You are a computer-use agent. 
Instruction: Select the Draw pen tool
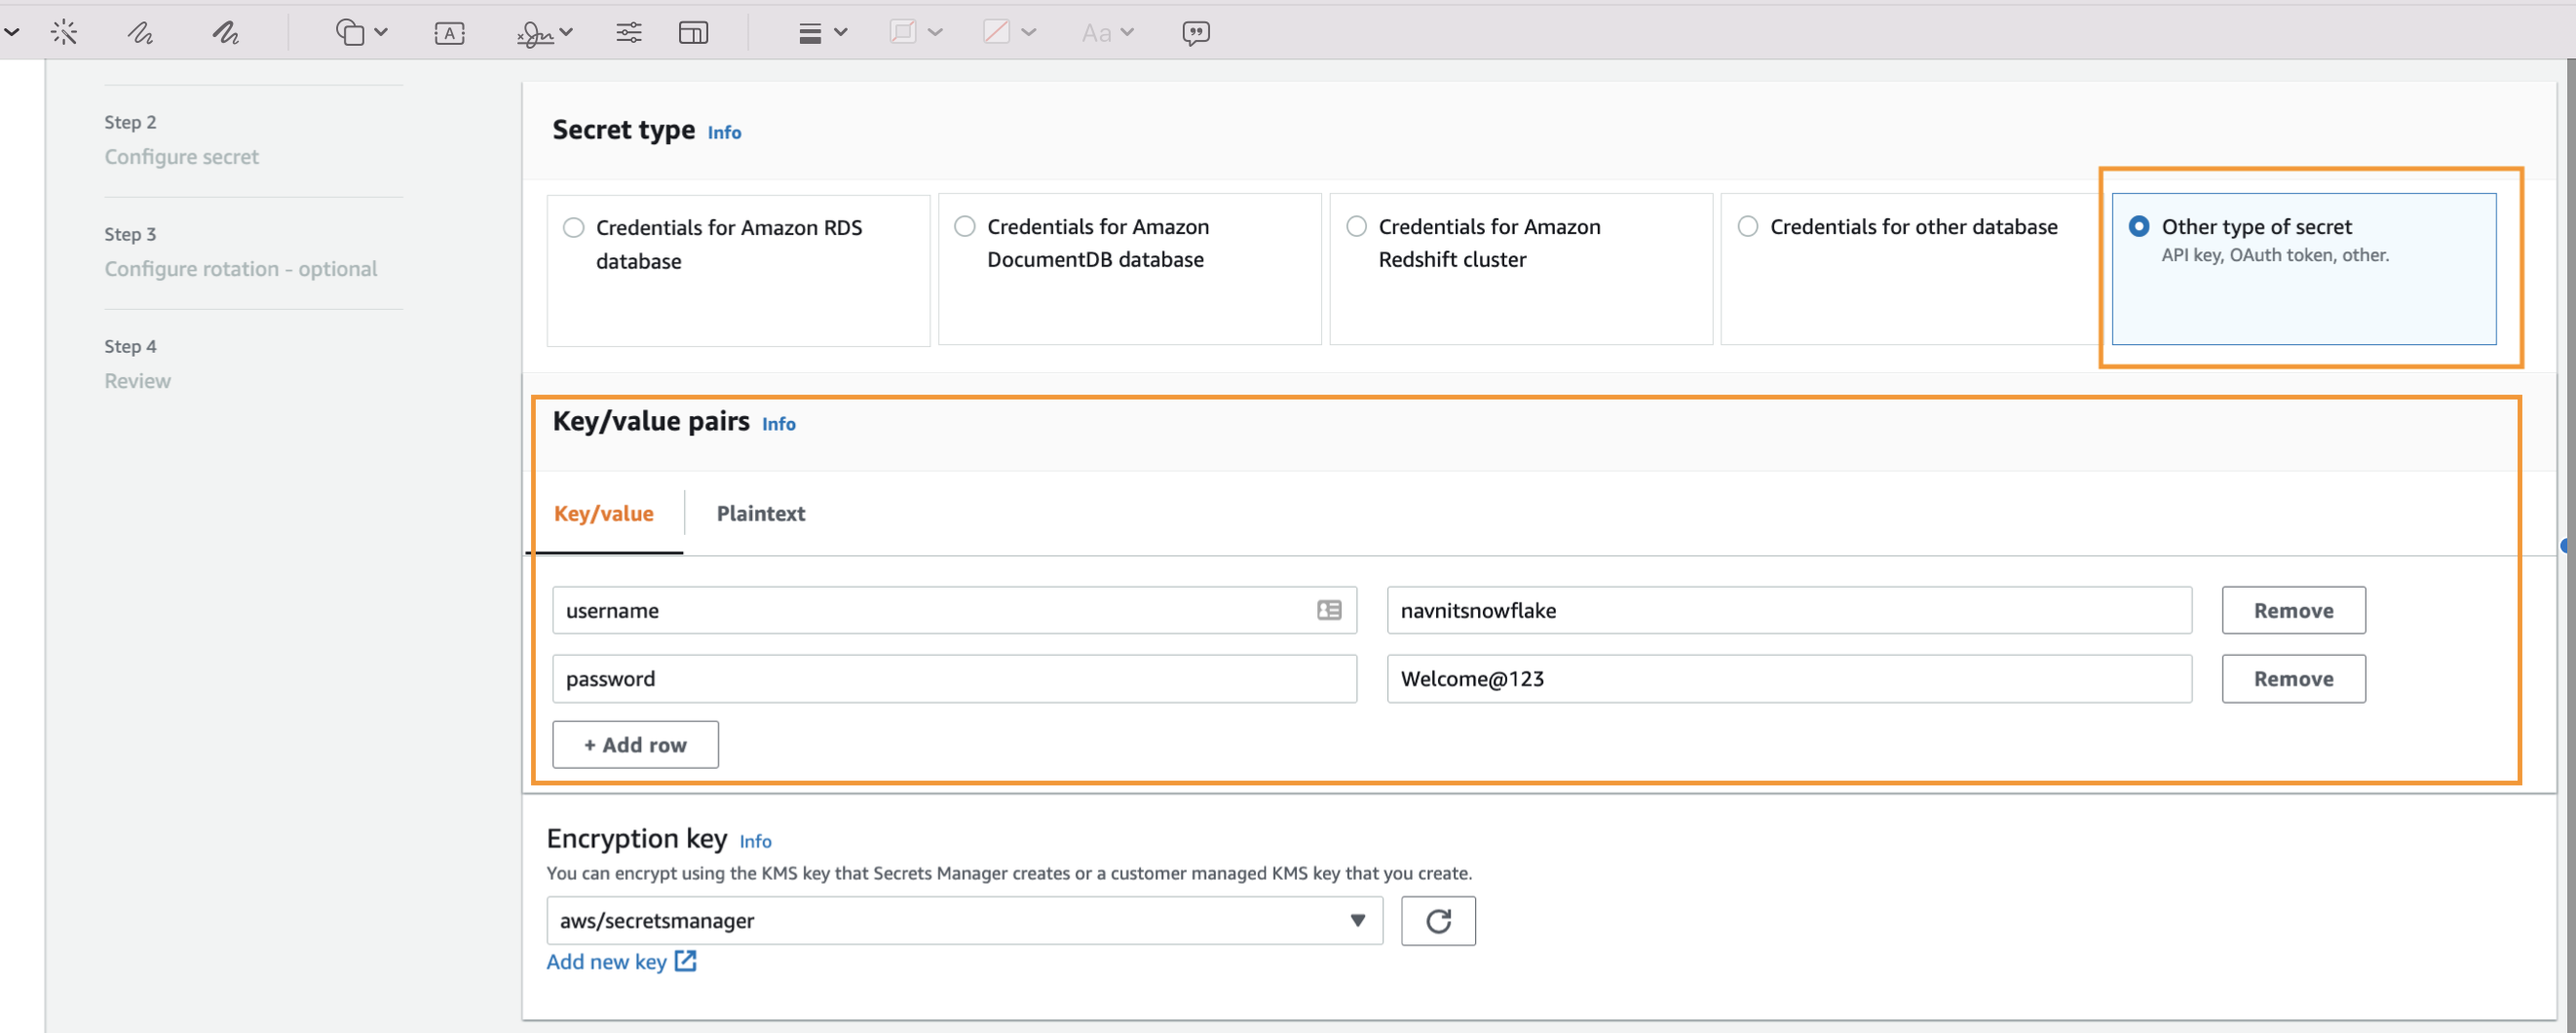pos(225,33)
